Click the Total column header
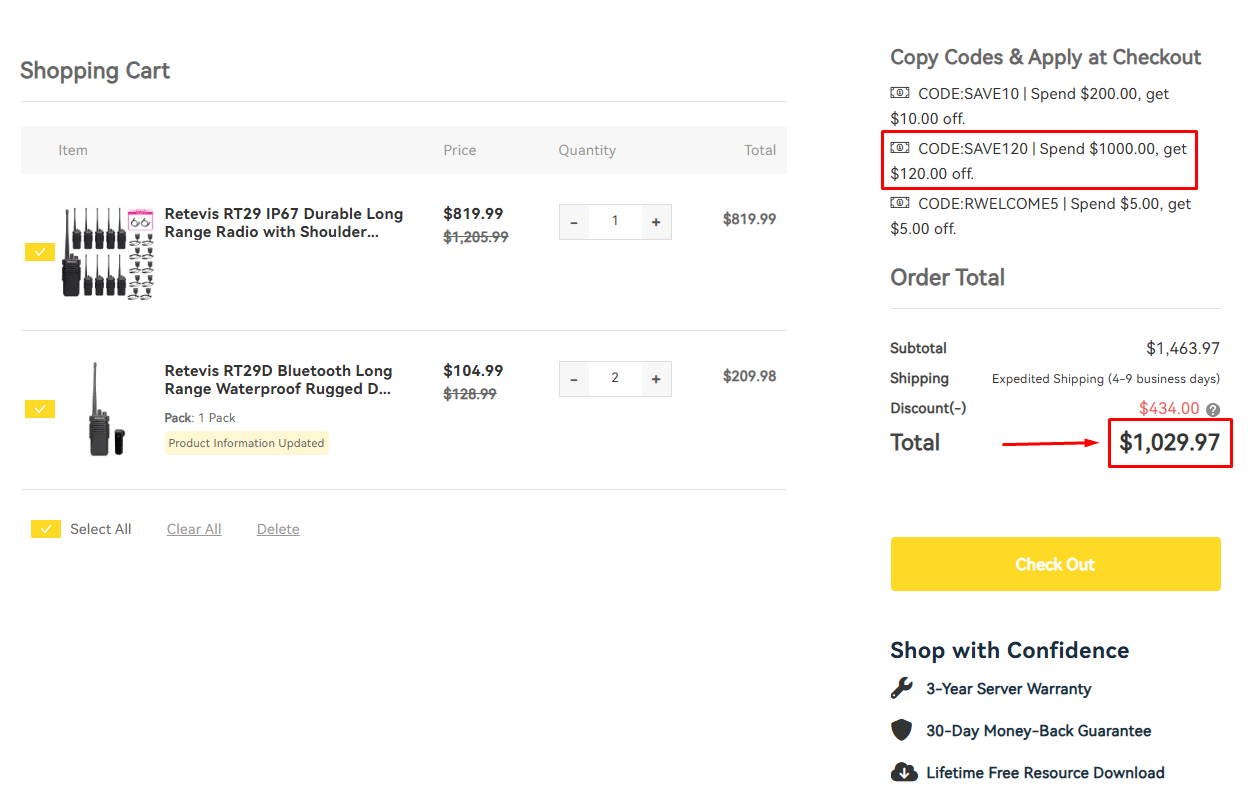Screen dimensions: 1257x794 click(760, 150)
